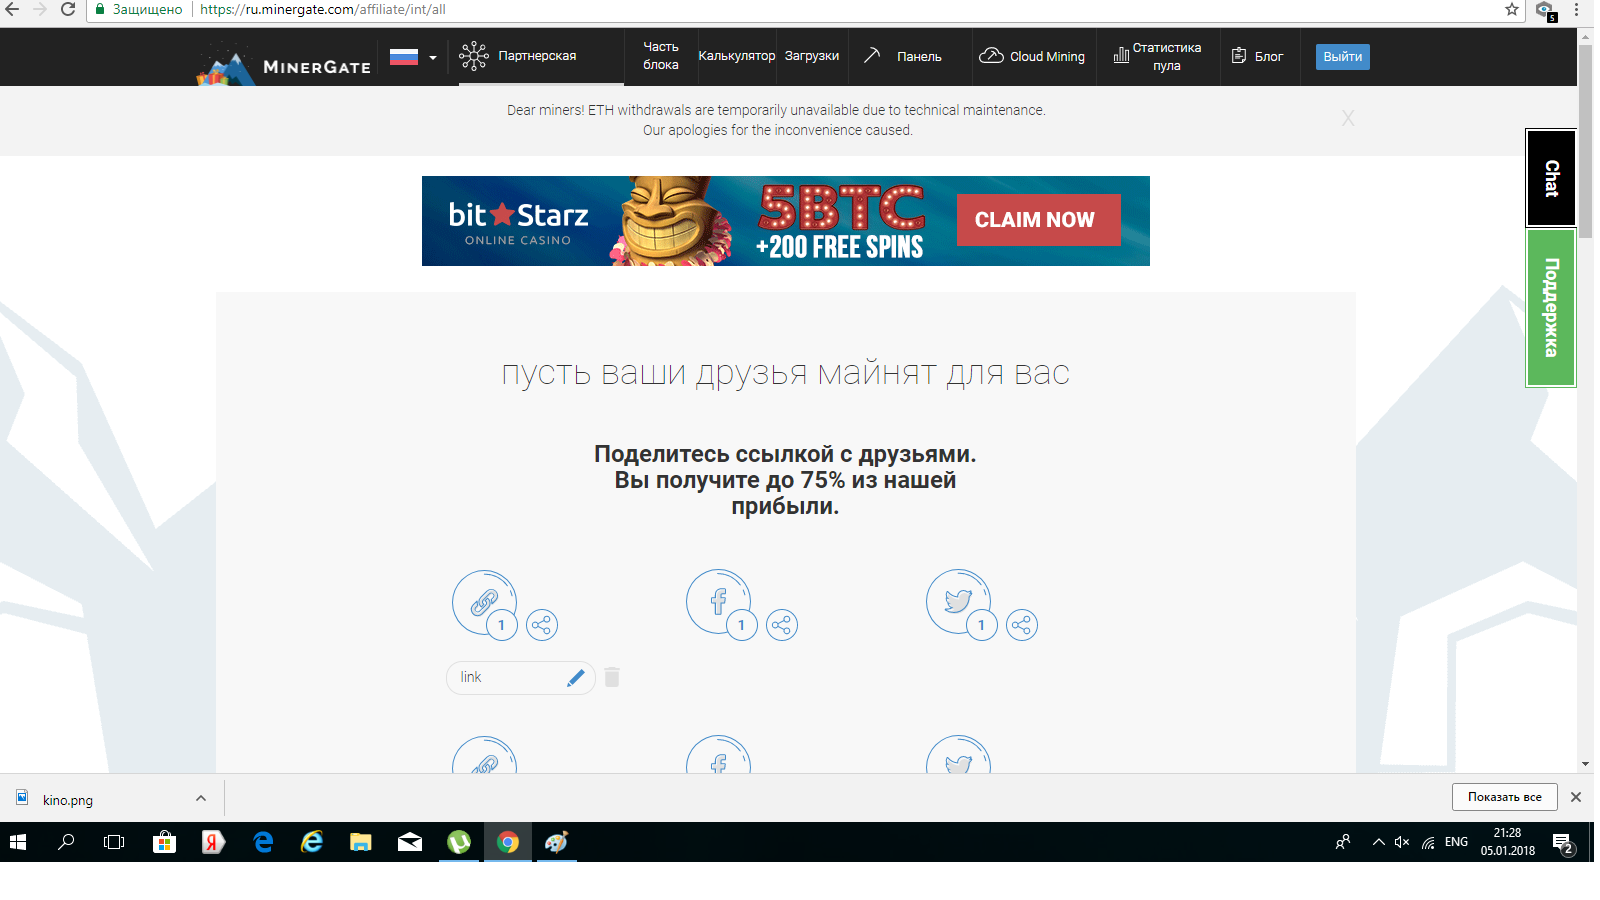1600x900 pixels.
Task: View Статистика пула page
Action: (x=1158, y=56)
